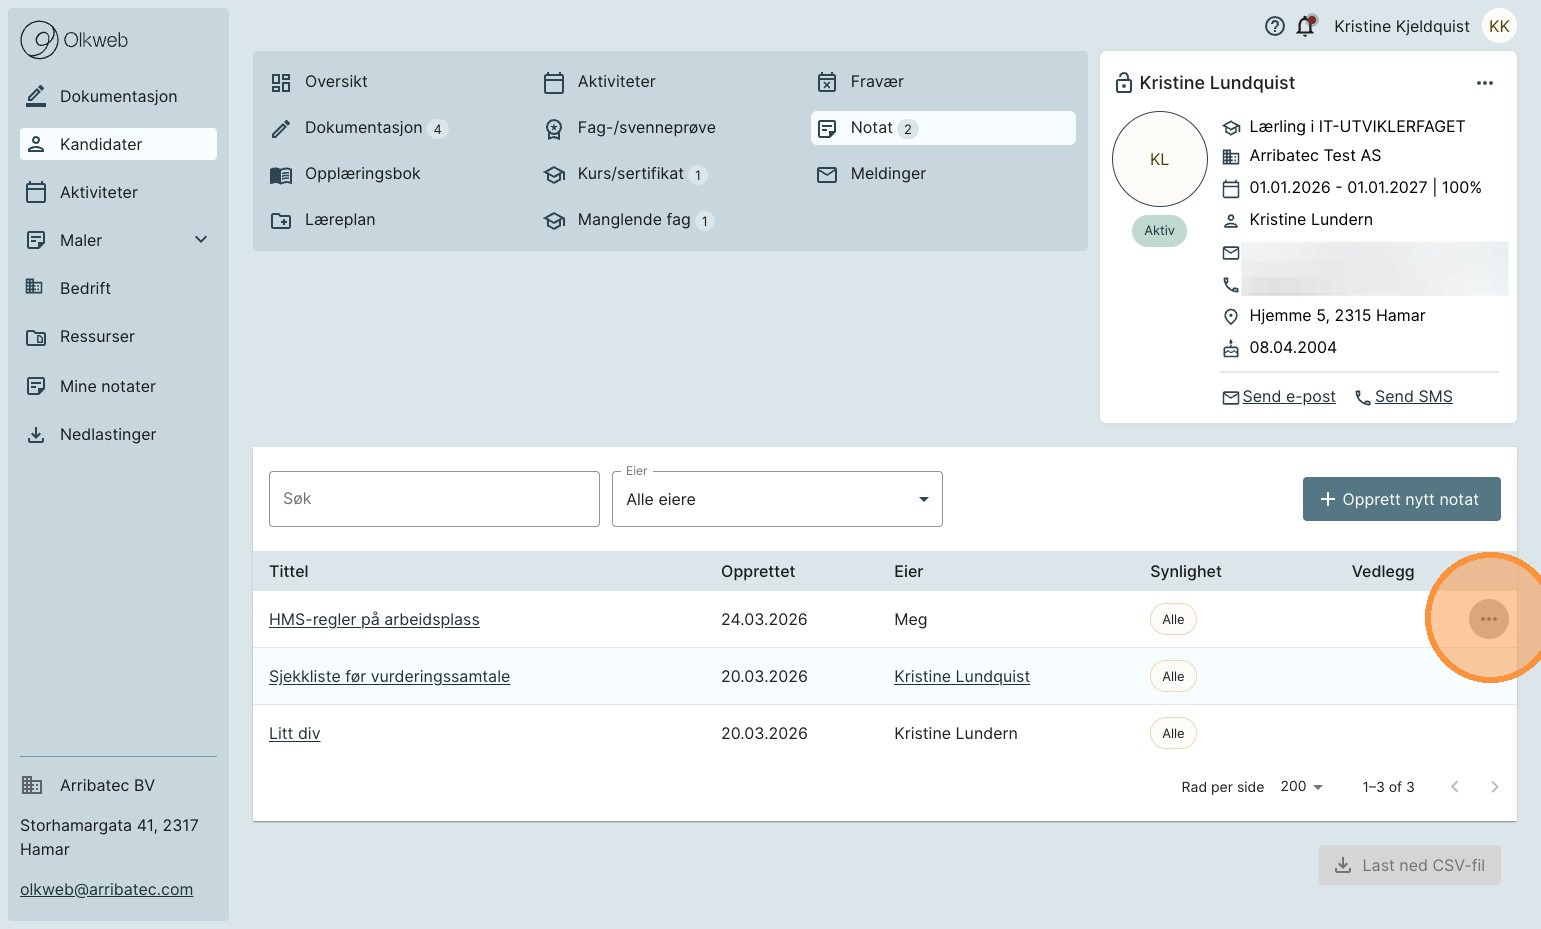The image size is (1541, 929).
Task: Open row options for HMS-regler note
Action: coord(1488,619)
